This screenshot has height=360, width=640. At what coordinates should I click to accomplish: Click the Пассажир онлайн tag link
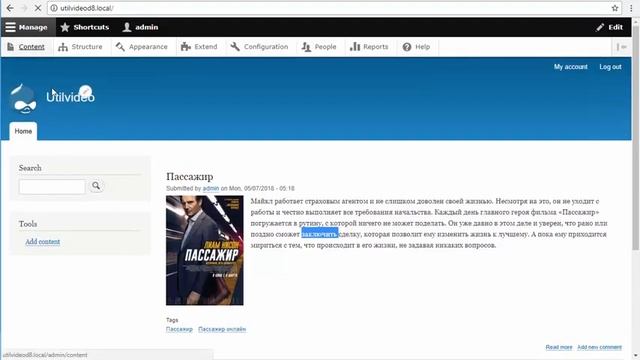tap(222, 329)
